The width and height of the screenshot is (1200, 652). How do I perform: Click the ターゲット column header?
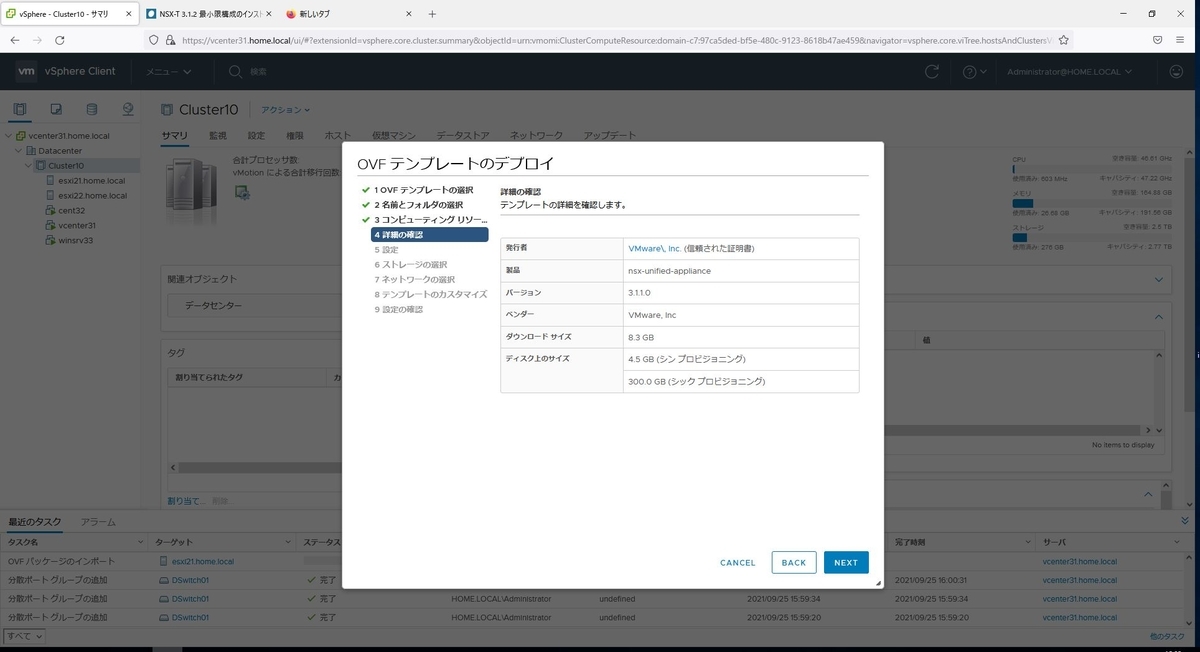coord(224,542)
